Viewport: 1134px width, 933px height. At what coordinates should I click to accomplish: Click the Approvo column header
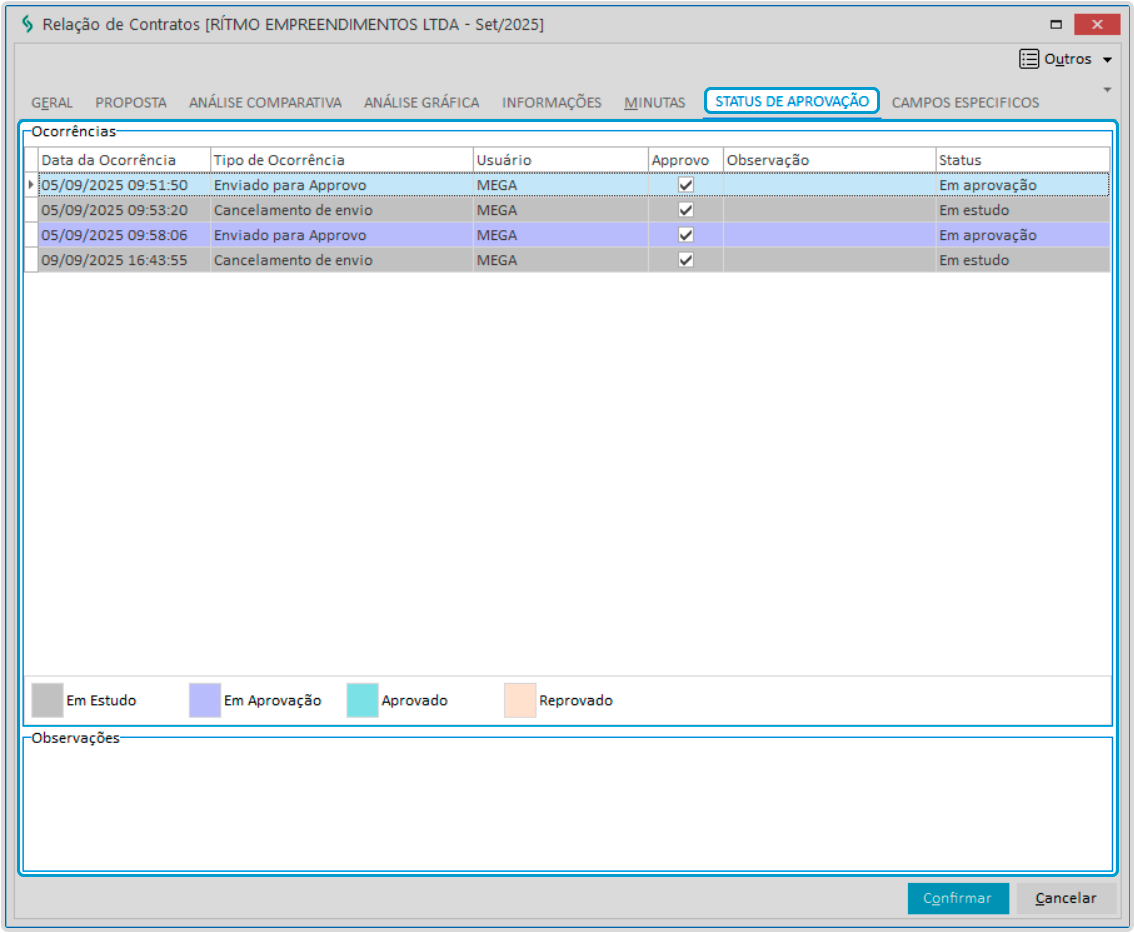(686, 160)
